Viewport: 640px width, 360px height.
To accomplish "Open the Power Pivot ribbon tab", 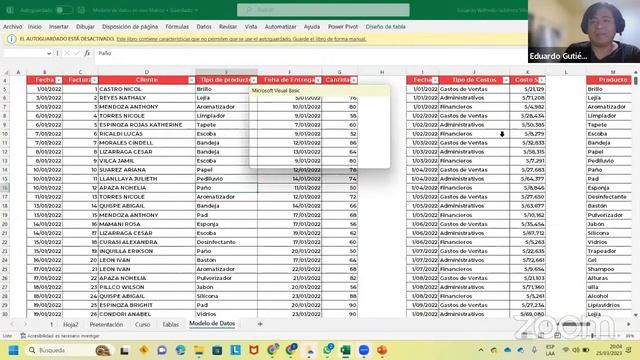I will coord(343,27).
